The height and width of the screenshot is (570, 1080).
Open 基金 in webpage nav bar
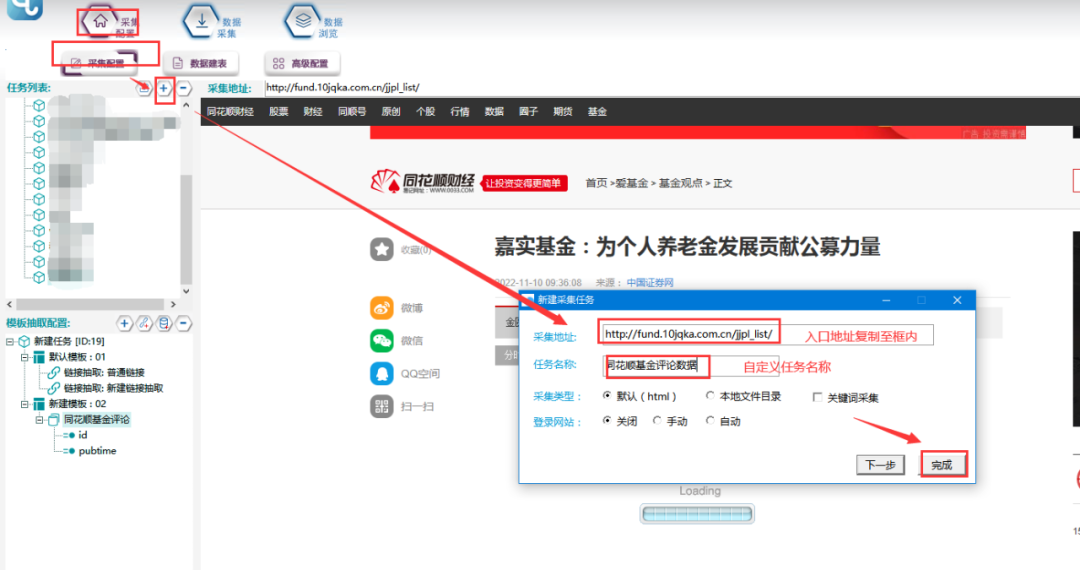click(x=597, y=112)
